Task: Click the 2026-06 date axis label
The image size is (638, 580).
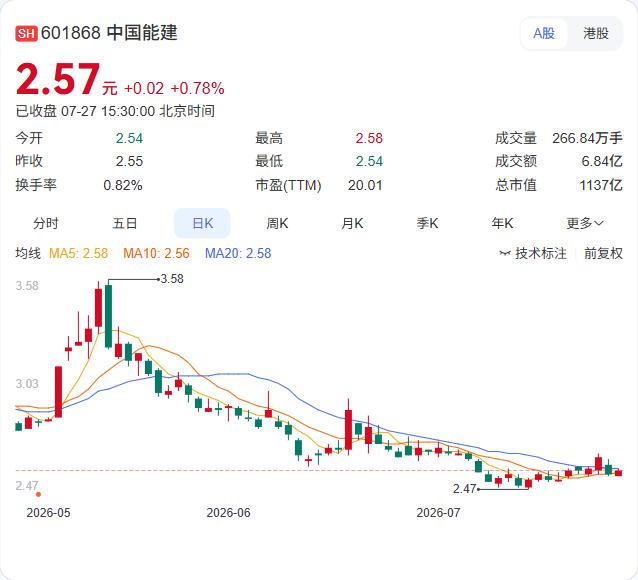Action: point(228,512)
